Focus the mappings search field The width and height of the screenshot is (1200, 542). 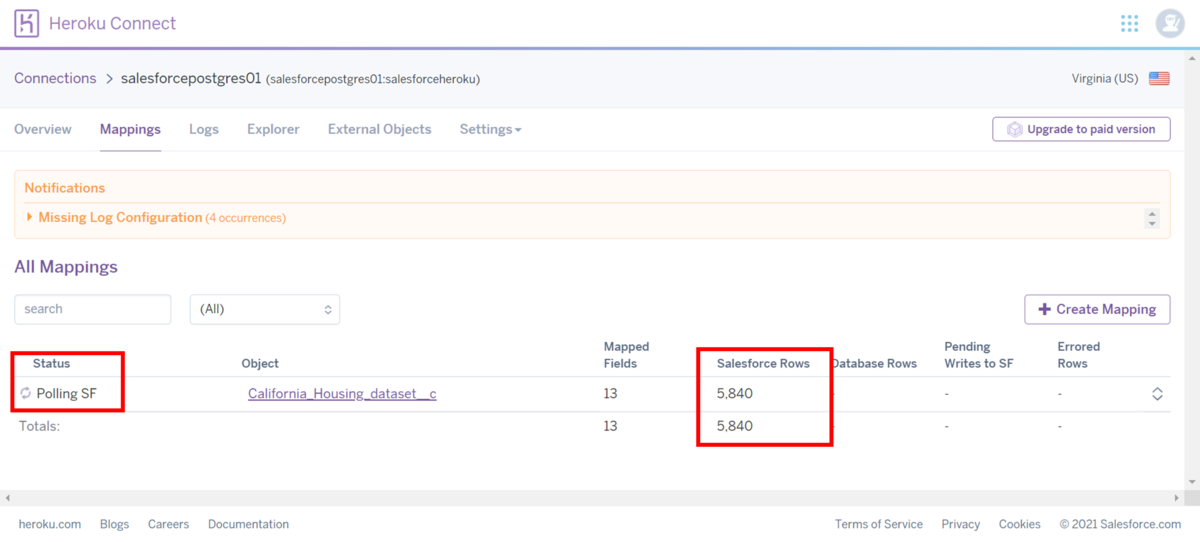pyautogui.click(x=92, y=309)
